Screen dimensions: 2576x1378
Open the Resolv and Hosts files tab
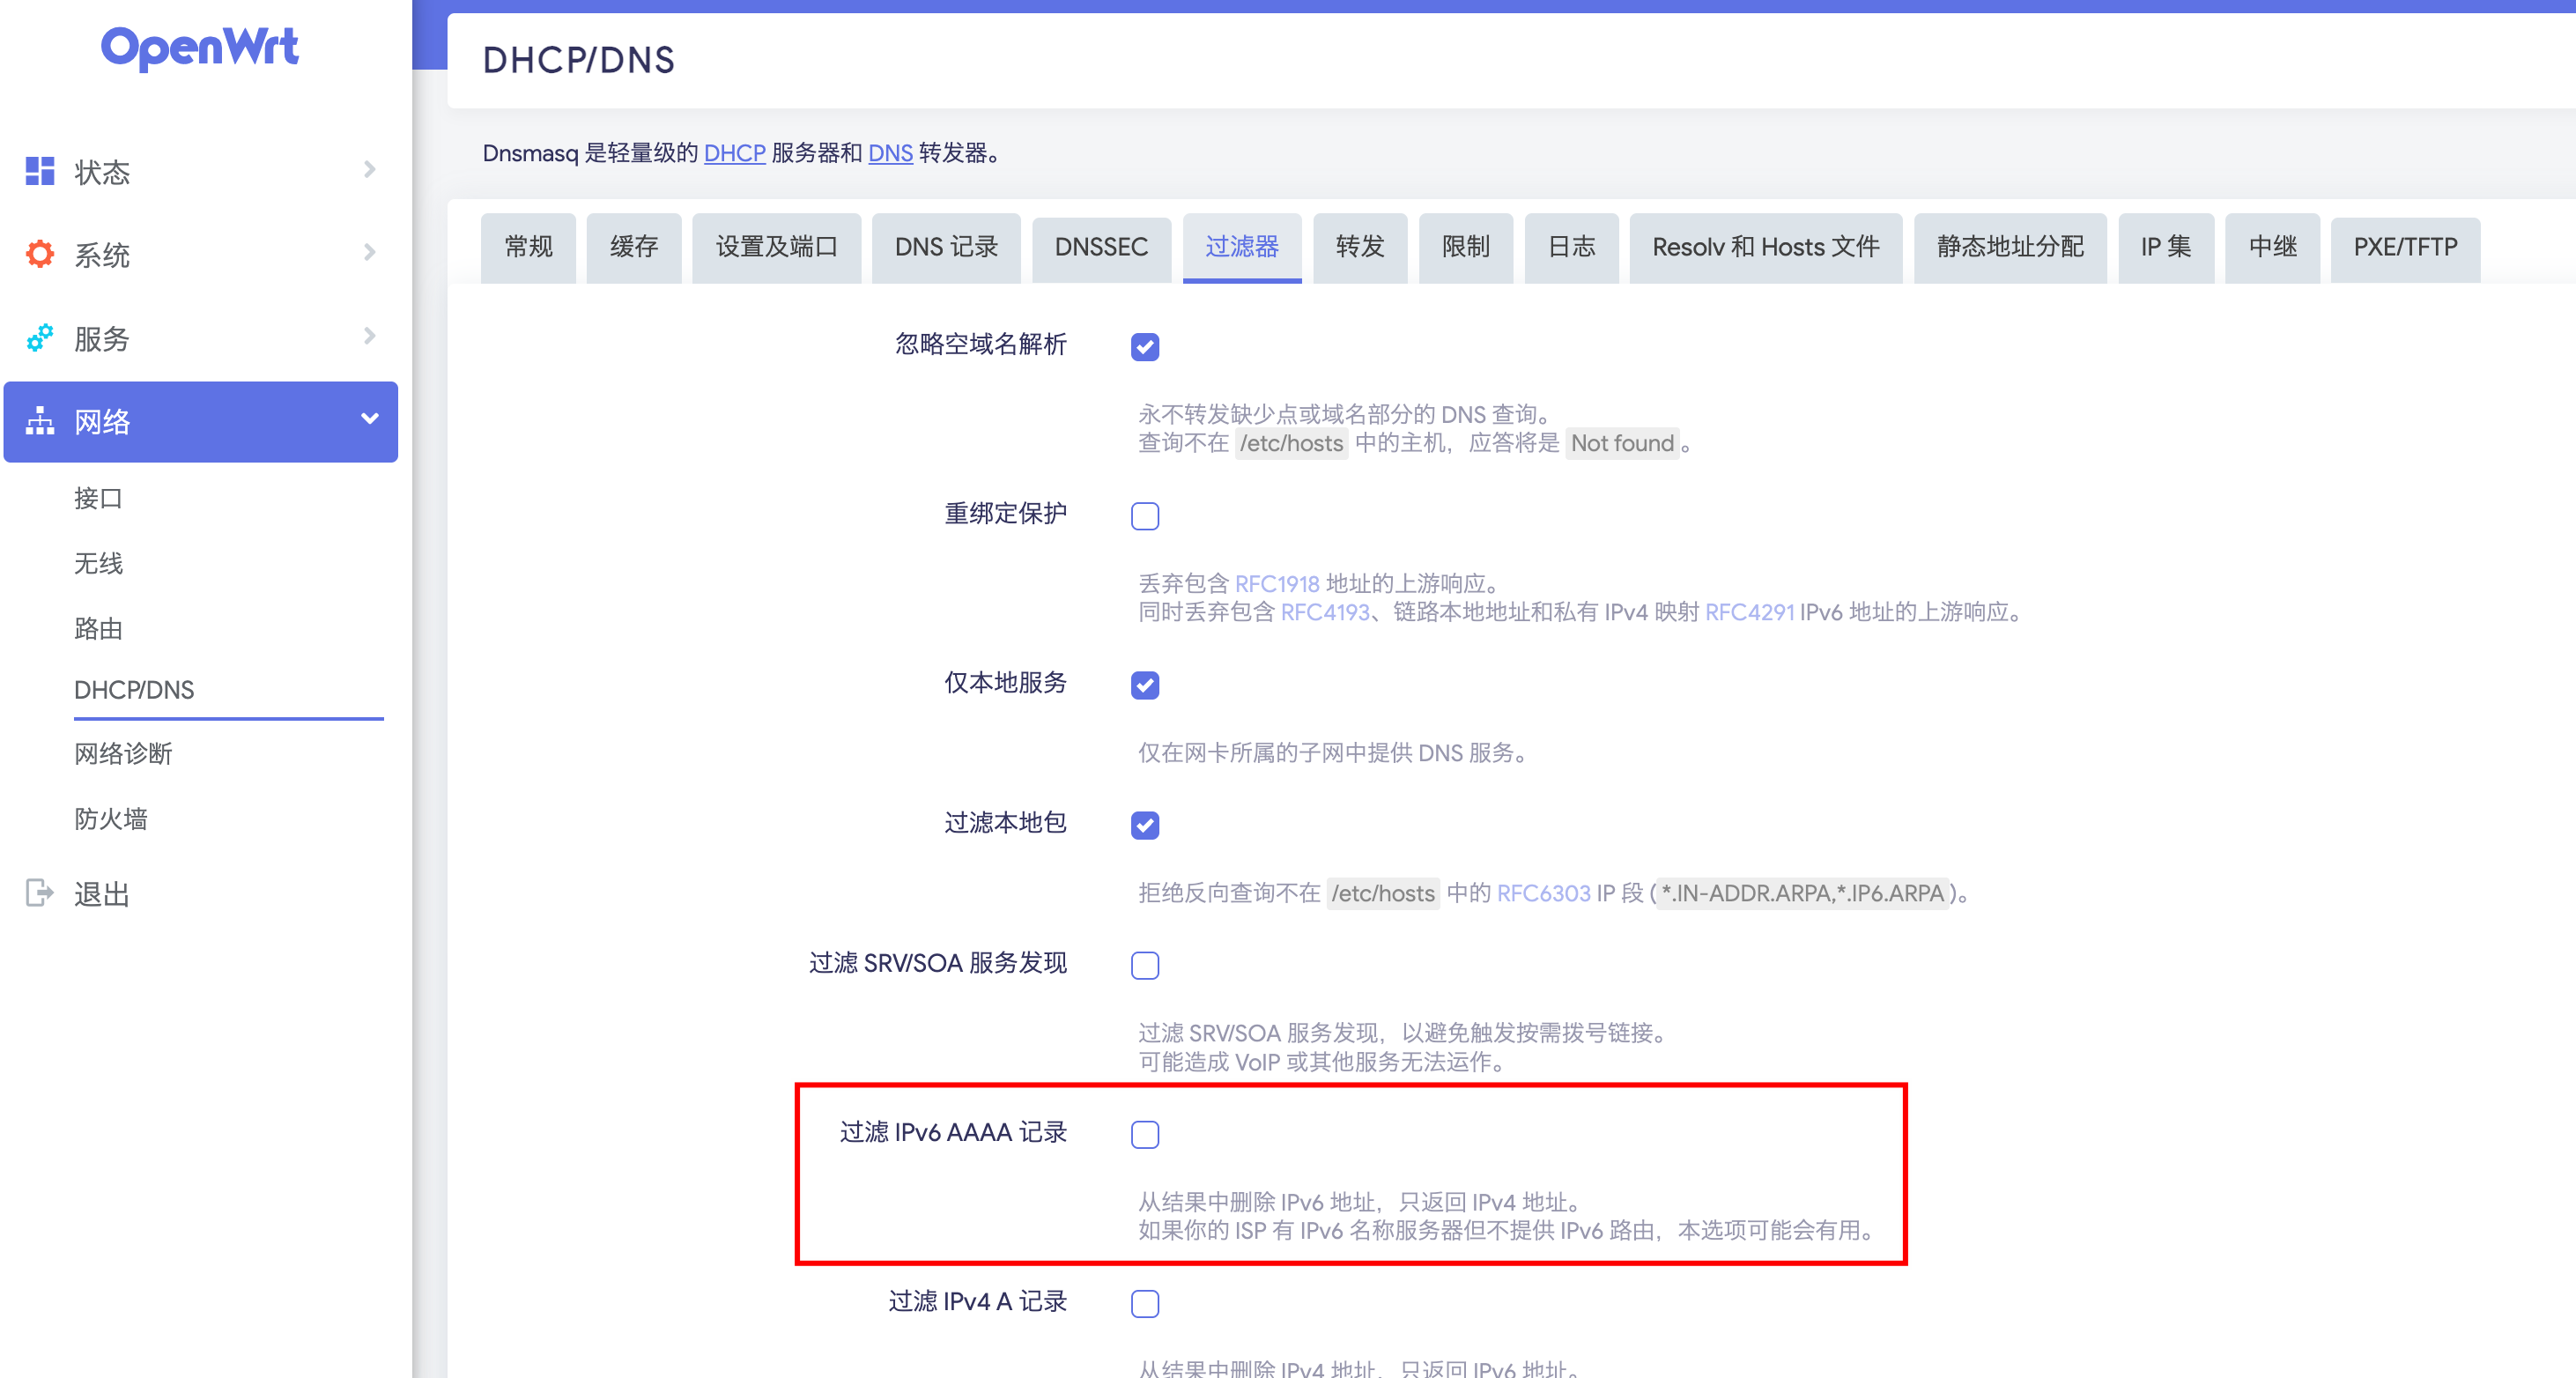click(x=1765, y=247)
